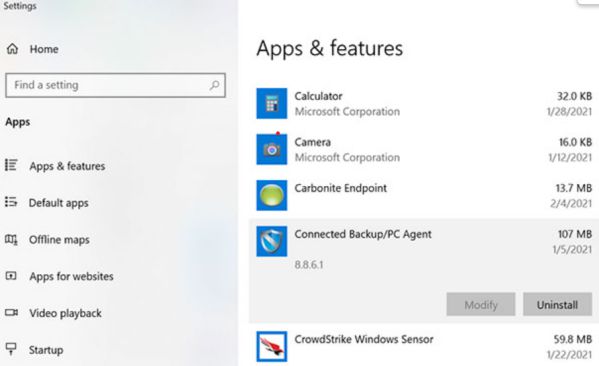Click the 1/22/2021 CrowdStrike date

click(569, 355)
